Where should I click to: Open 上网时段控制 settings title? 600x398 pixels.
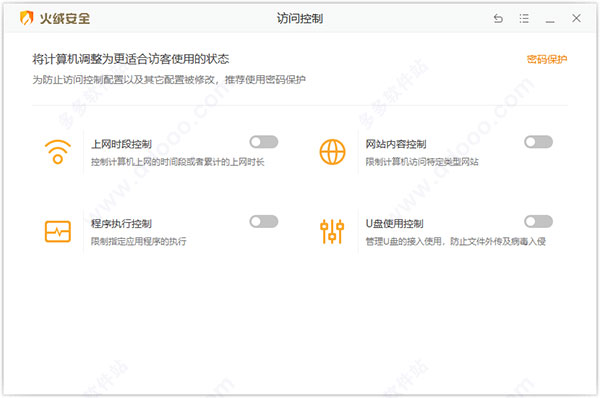click(x=121, y=144)
